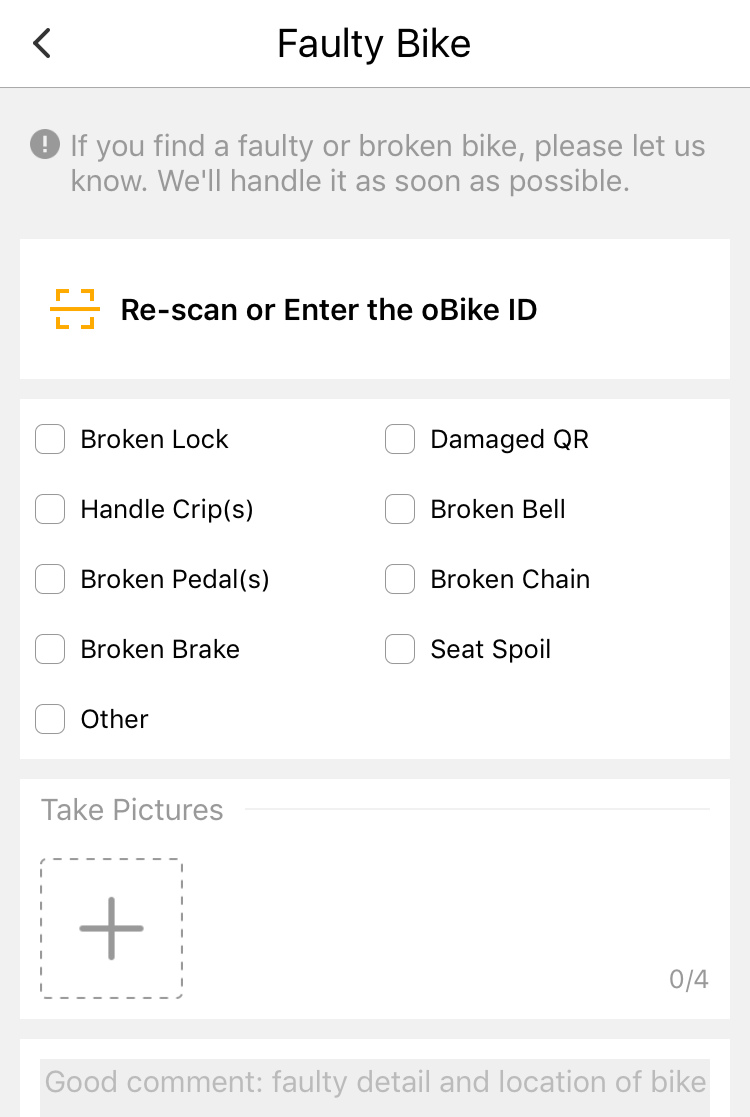
Task: Click the comment text field
Action: pos(375,1082)
